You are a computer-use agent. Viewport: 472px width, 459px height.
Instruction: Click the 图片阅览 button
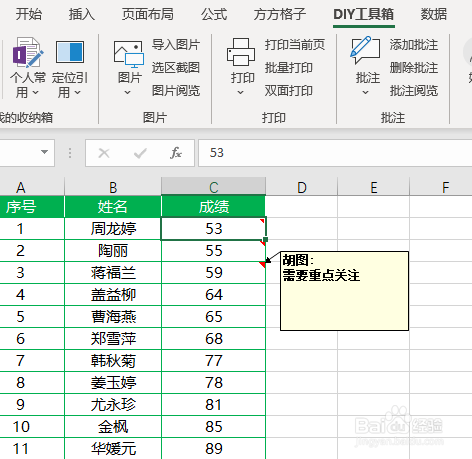click(176, 91)
